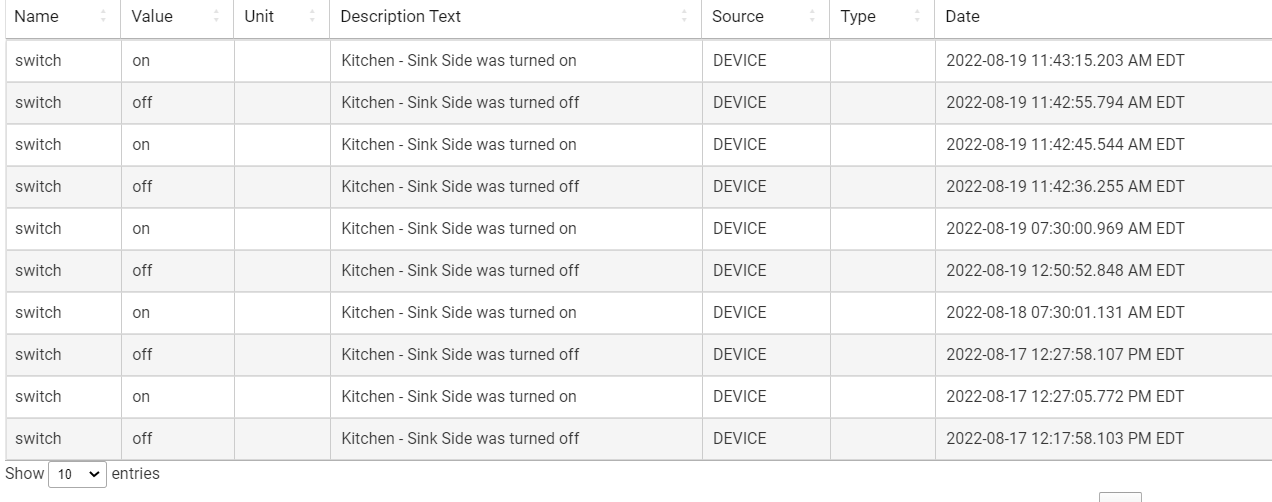Click the Name column header text
The image size is (1272, 502).
36,16
